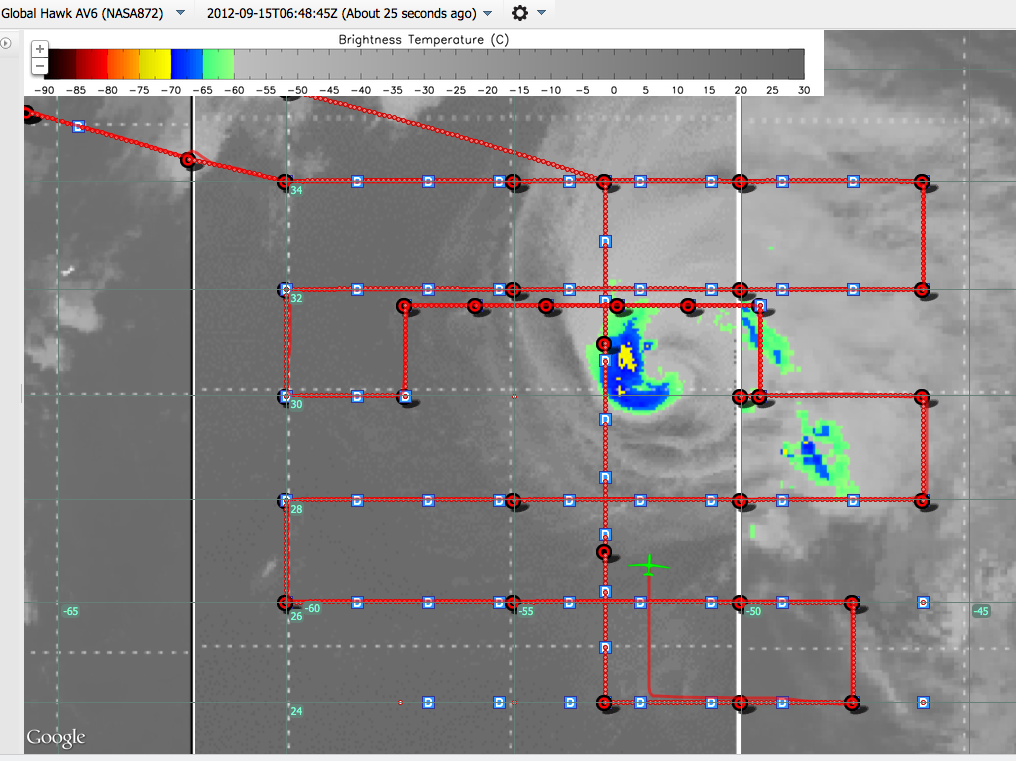Image resolution: width=1016 pixels, height=761 pixels.
Task: Zoom in with the plus button
Action: (39, 49)
